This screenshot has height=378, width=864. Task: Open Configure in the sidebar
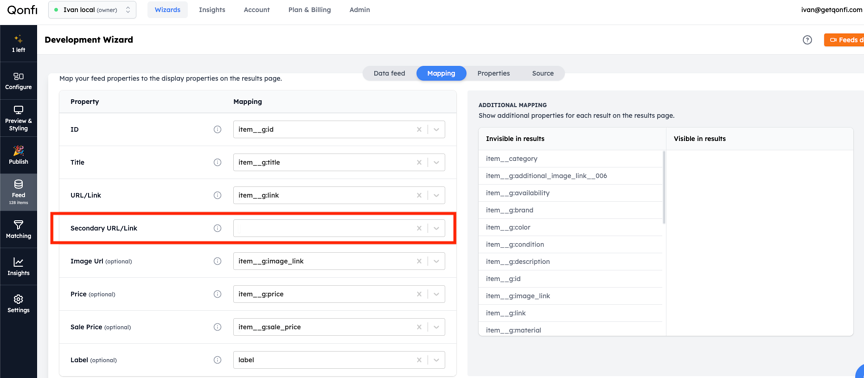(x=18, y=81)
